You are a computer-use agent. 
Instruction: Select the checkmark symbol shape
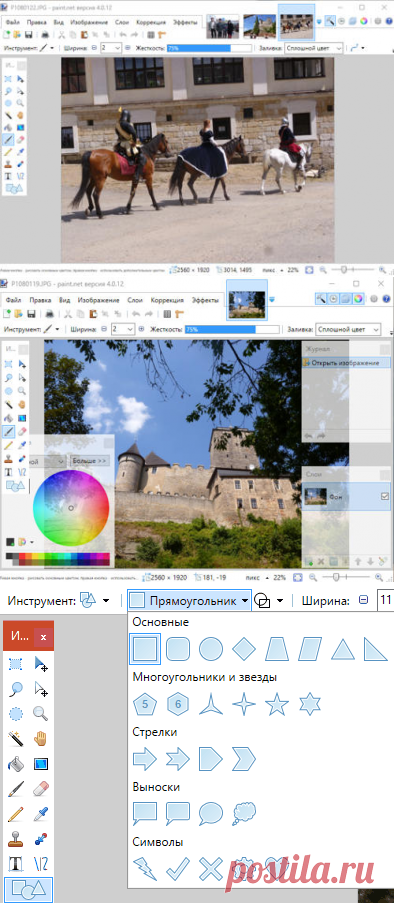[x=178, y=868]
